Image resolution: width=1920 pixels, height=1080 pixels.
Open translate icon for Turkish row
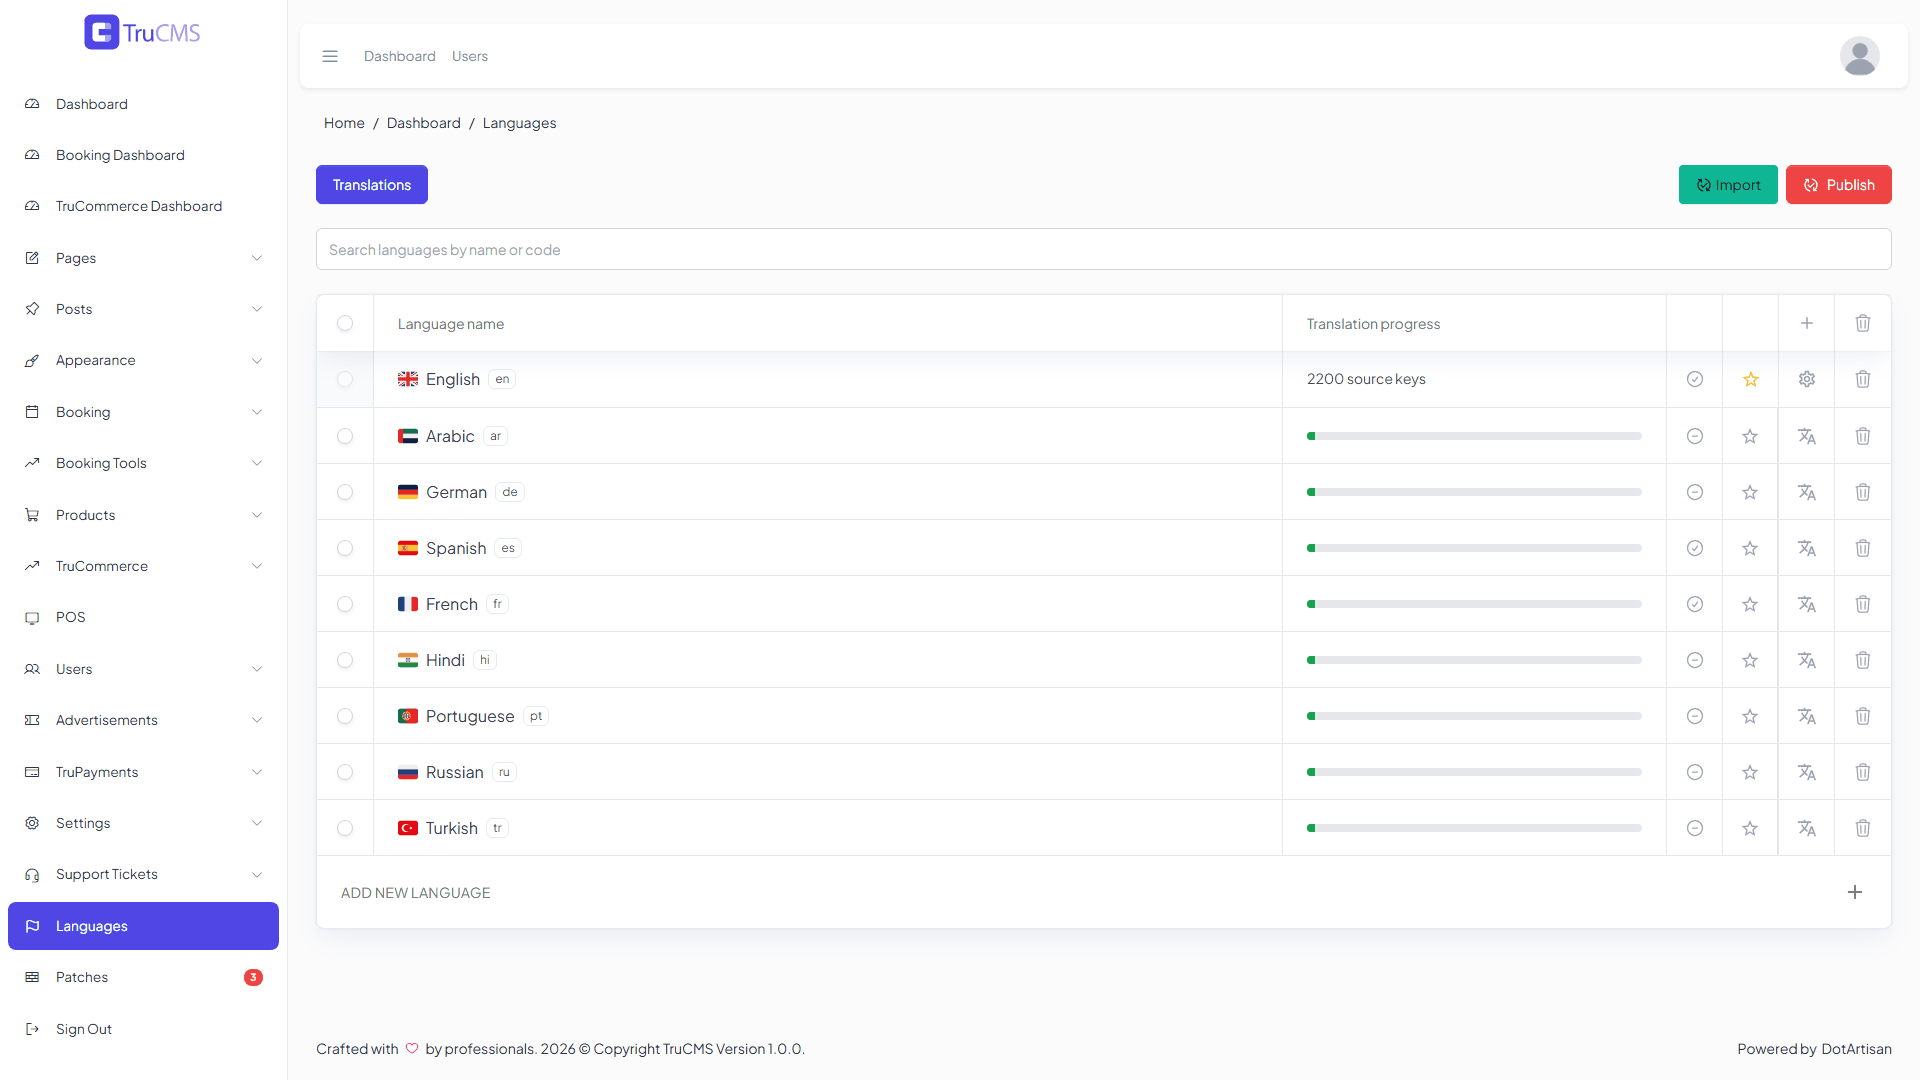pyautogui.click(x=1806, y=828)
